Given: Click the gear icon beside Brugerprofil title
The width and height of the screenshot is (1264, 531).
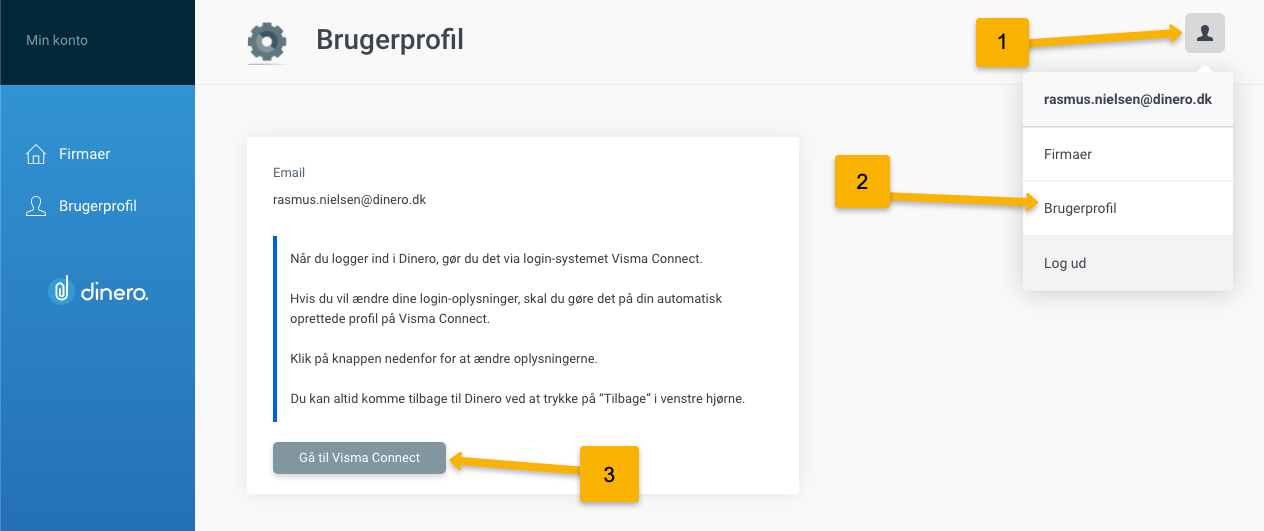Looking at the screenshot, I should pos(267,42).
